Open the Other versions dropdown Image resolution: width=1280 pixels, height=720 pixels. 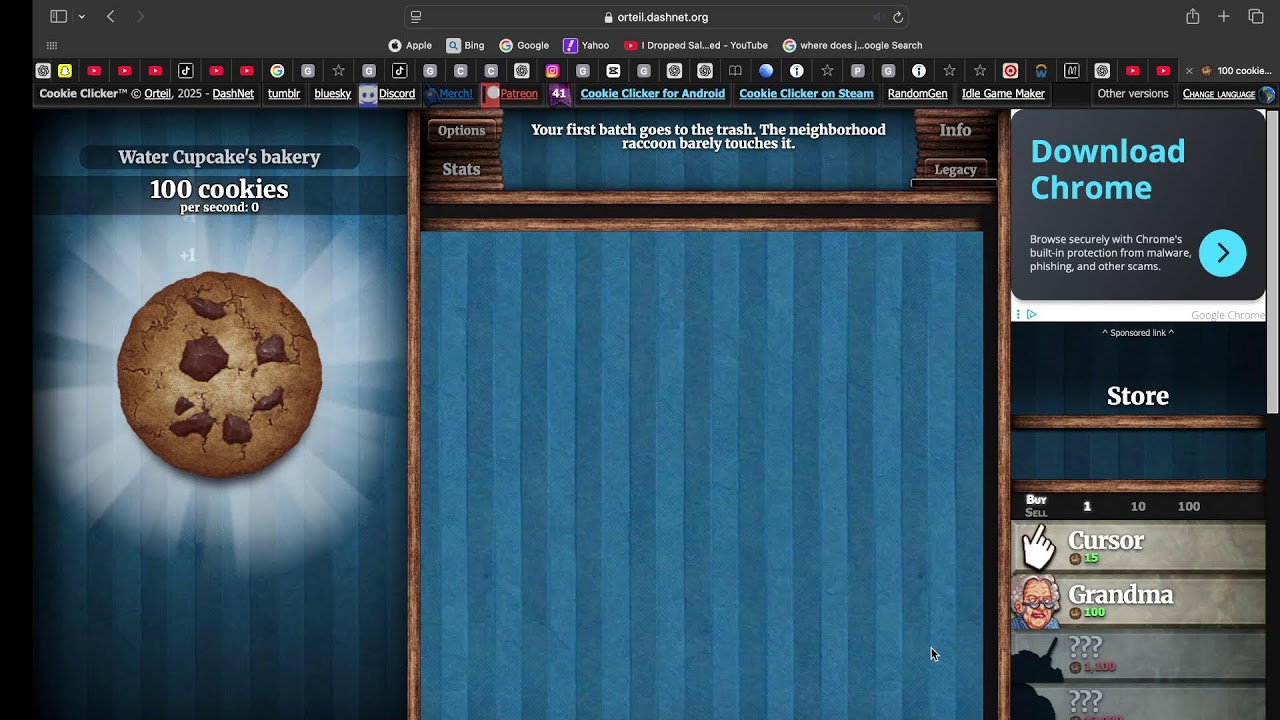(1133, 94)
